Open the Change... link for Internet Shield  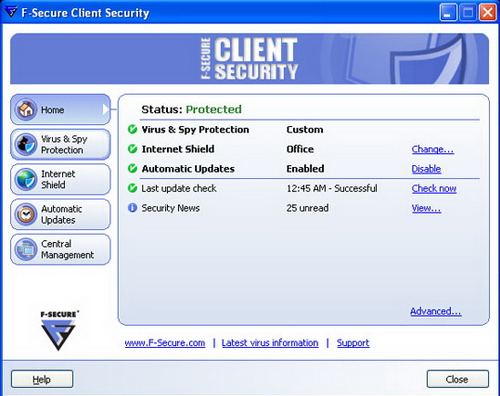tap(433, 149)
